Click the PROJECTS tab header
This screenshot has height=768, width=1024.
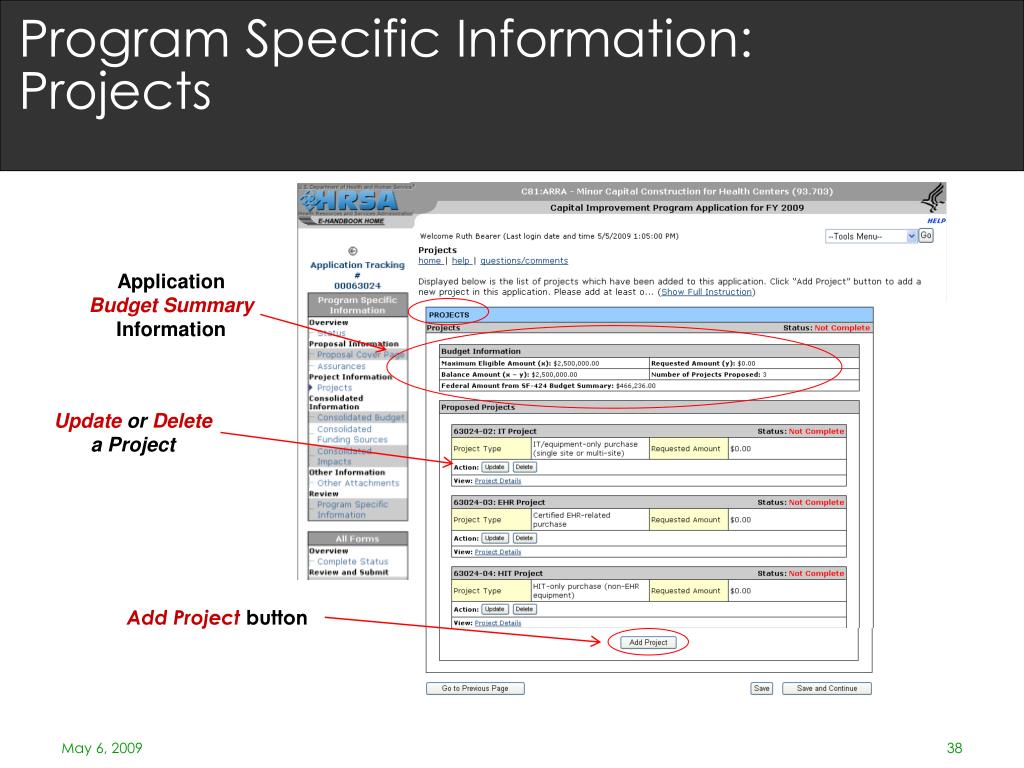[x=449, y=315]
